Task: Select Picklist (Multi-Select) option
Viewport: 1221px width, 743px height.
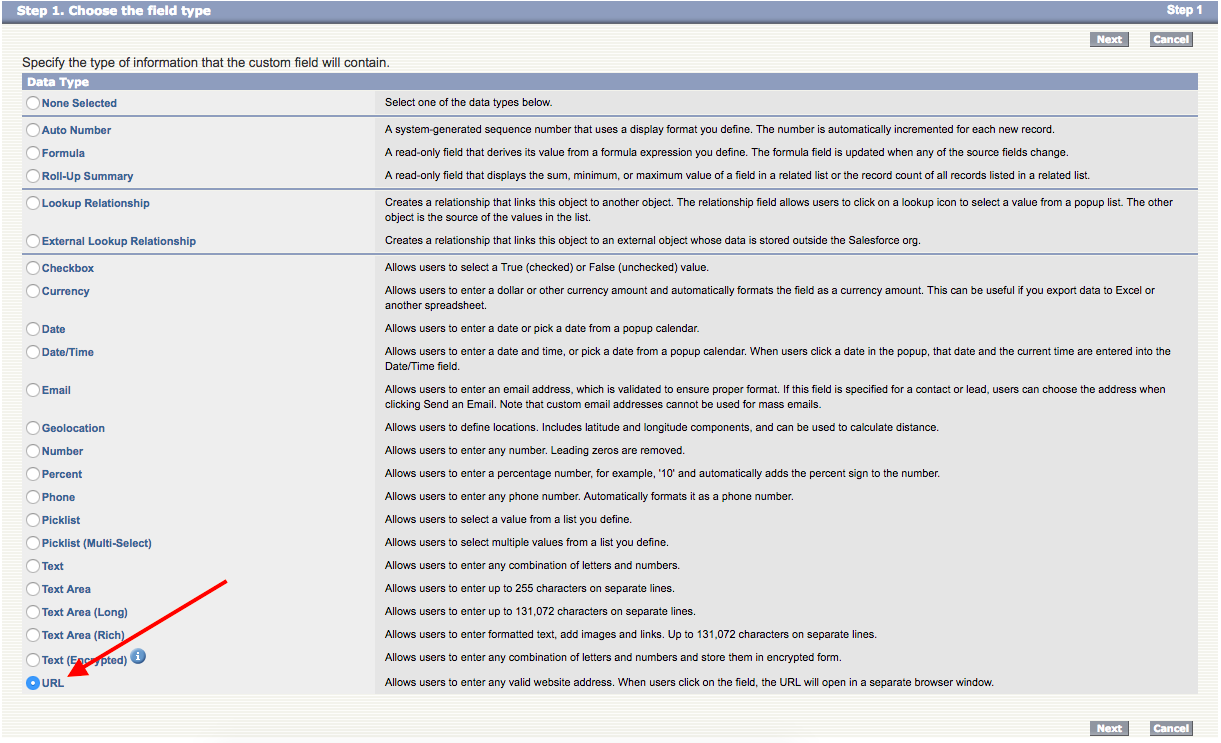Action: (x=34, y=543)
